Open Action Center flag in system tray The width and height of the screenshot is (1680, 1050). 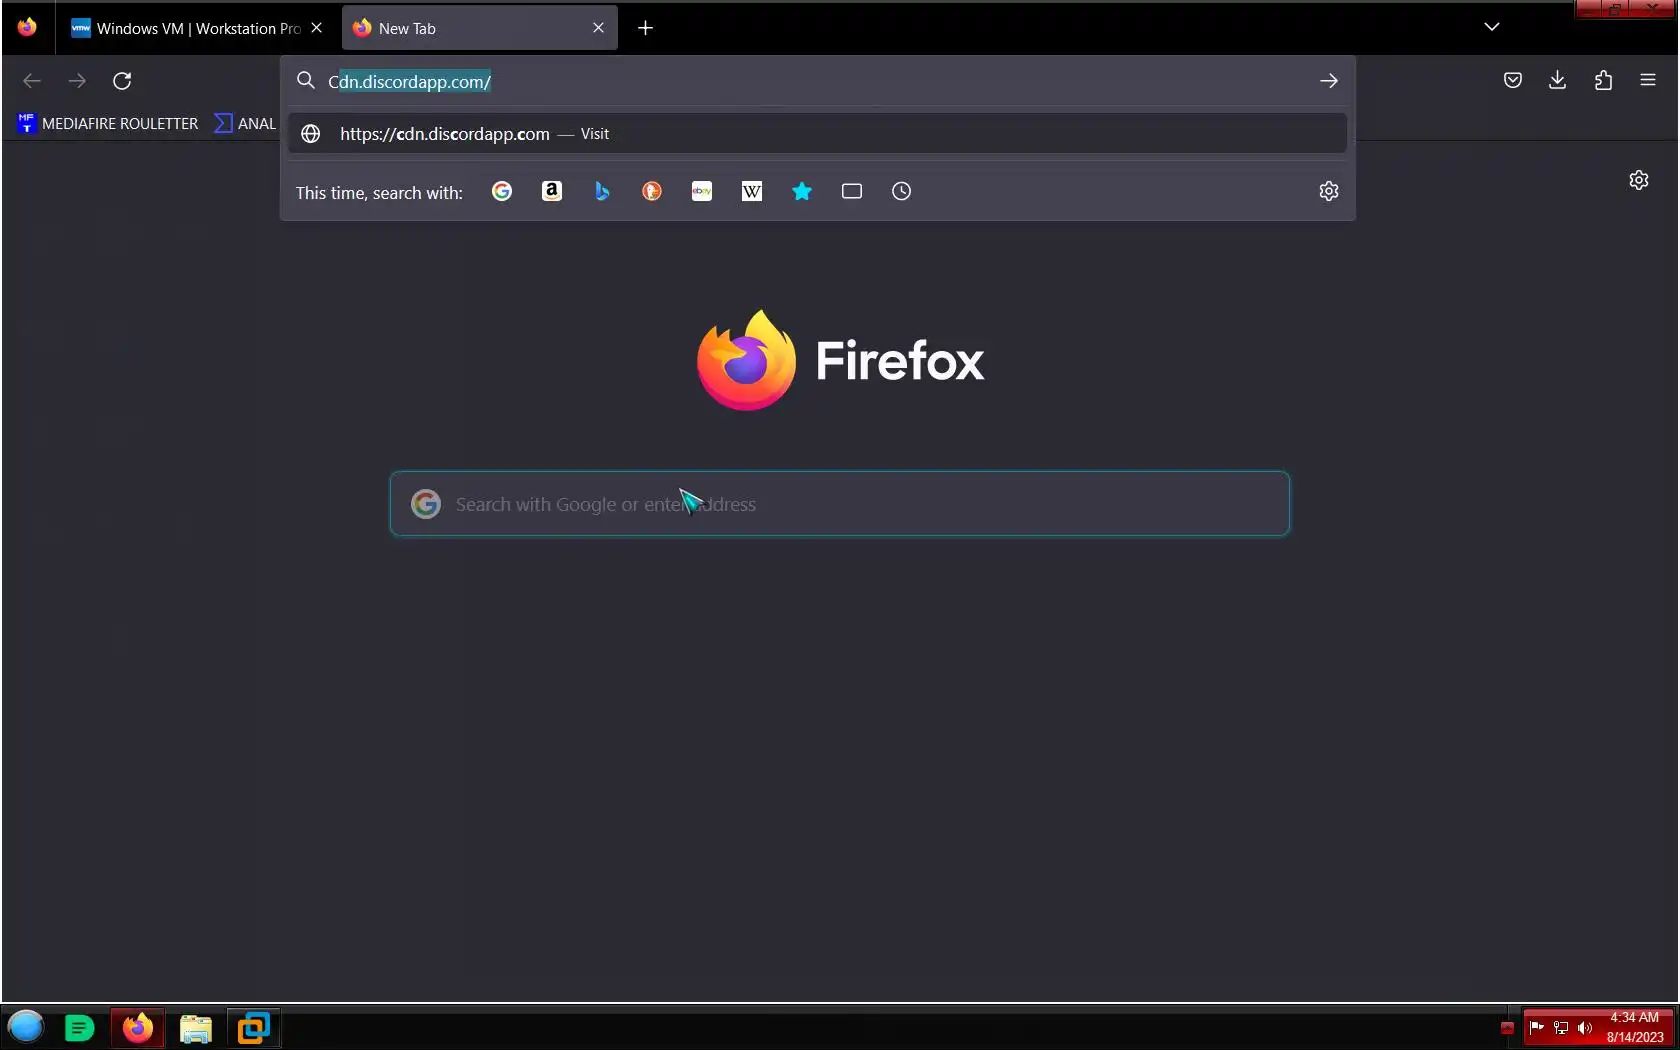(1537, 1027)
